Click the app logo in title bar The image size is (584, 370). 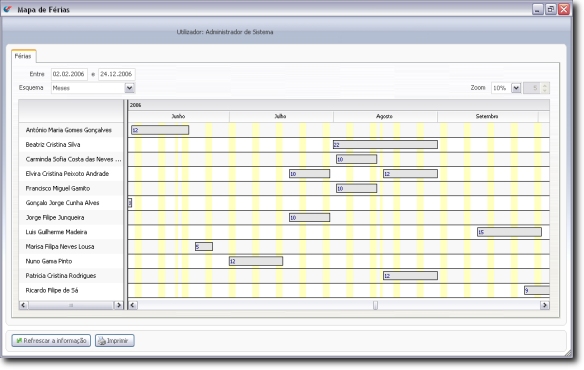pyautogui.click(x=7, y=9)
